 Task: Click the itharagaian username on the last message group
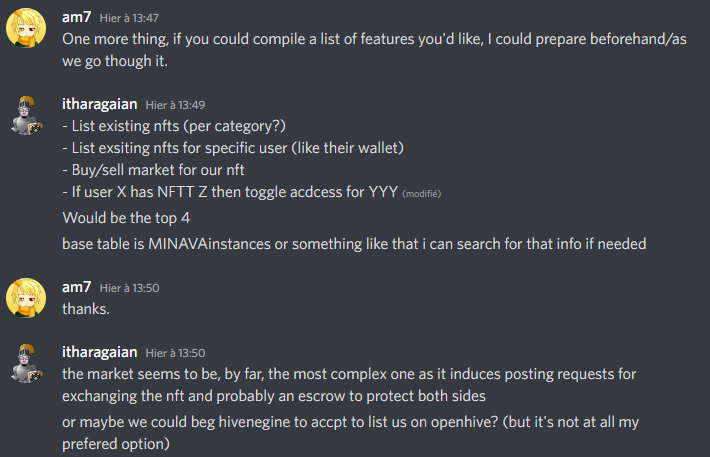99,352
